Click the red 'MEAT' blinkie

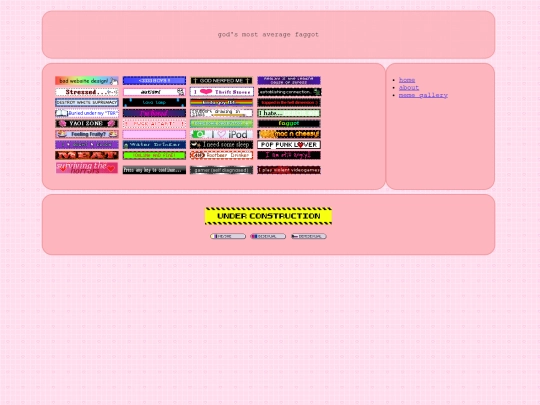click(x=87, y=155)
